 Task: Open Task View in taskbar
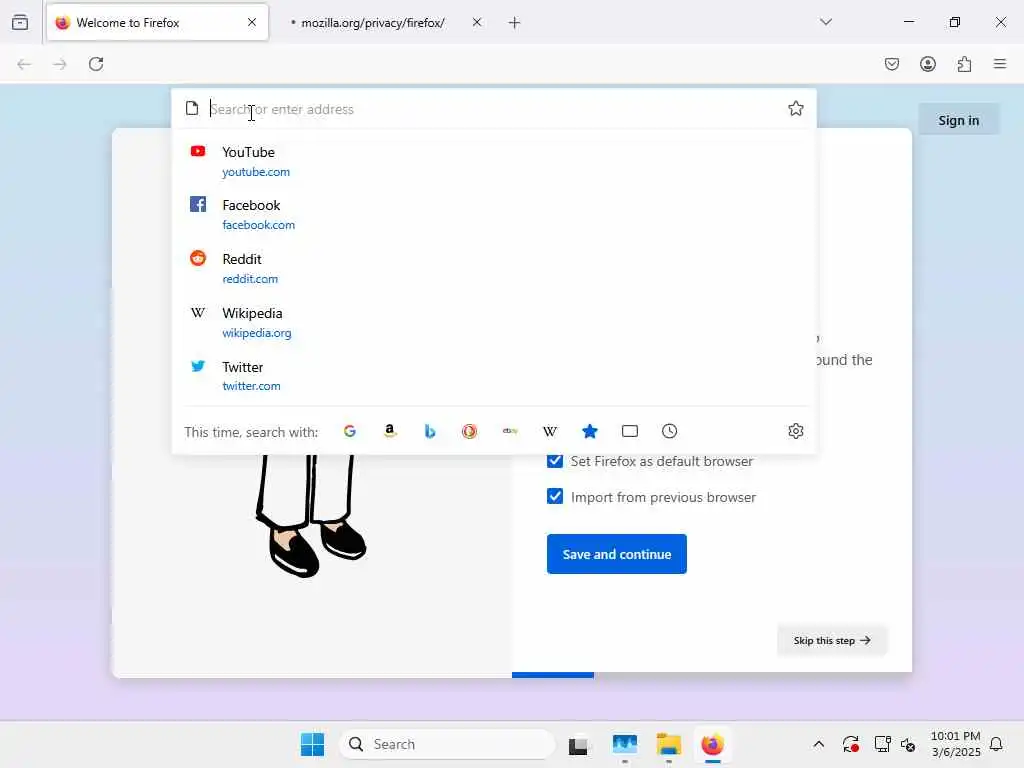coord(578,744)
